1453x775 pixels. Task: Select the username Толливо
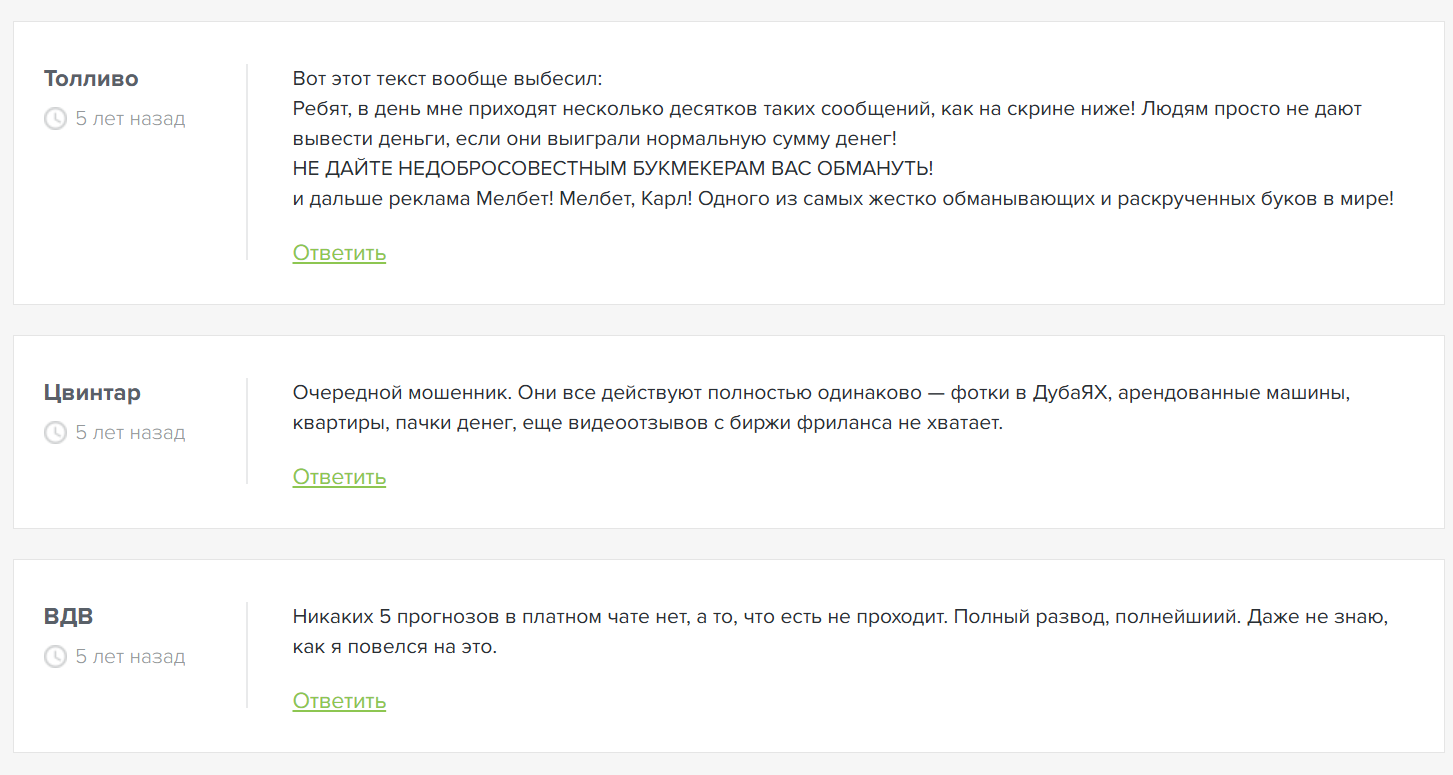(x=91, y=79)
